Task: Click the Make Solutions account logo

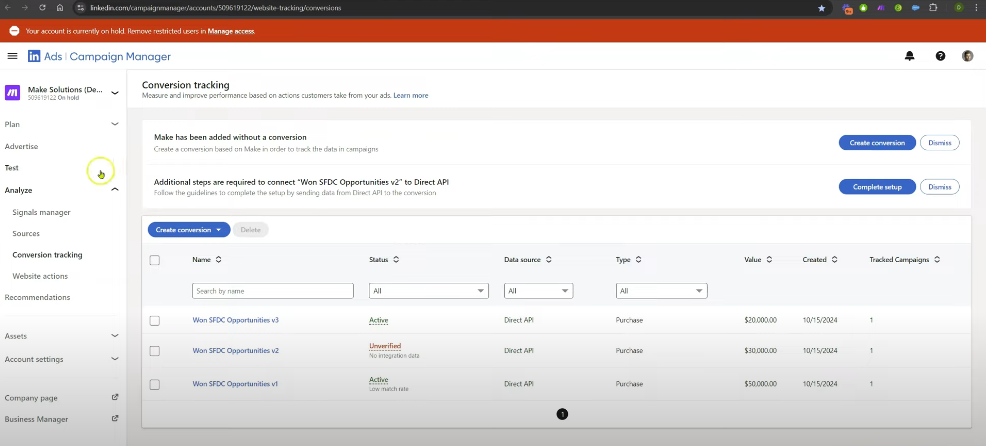Action: coord(12,93)
